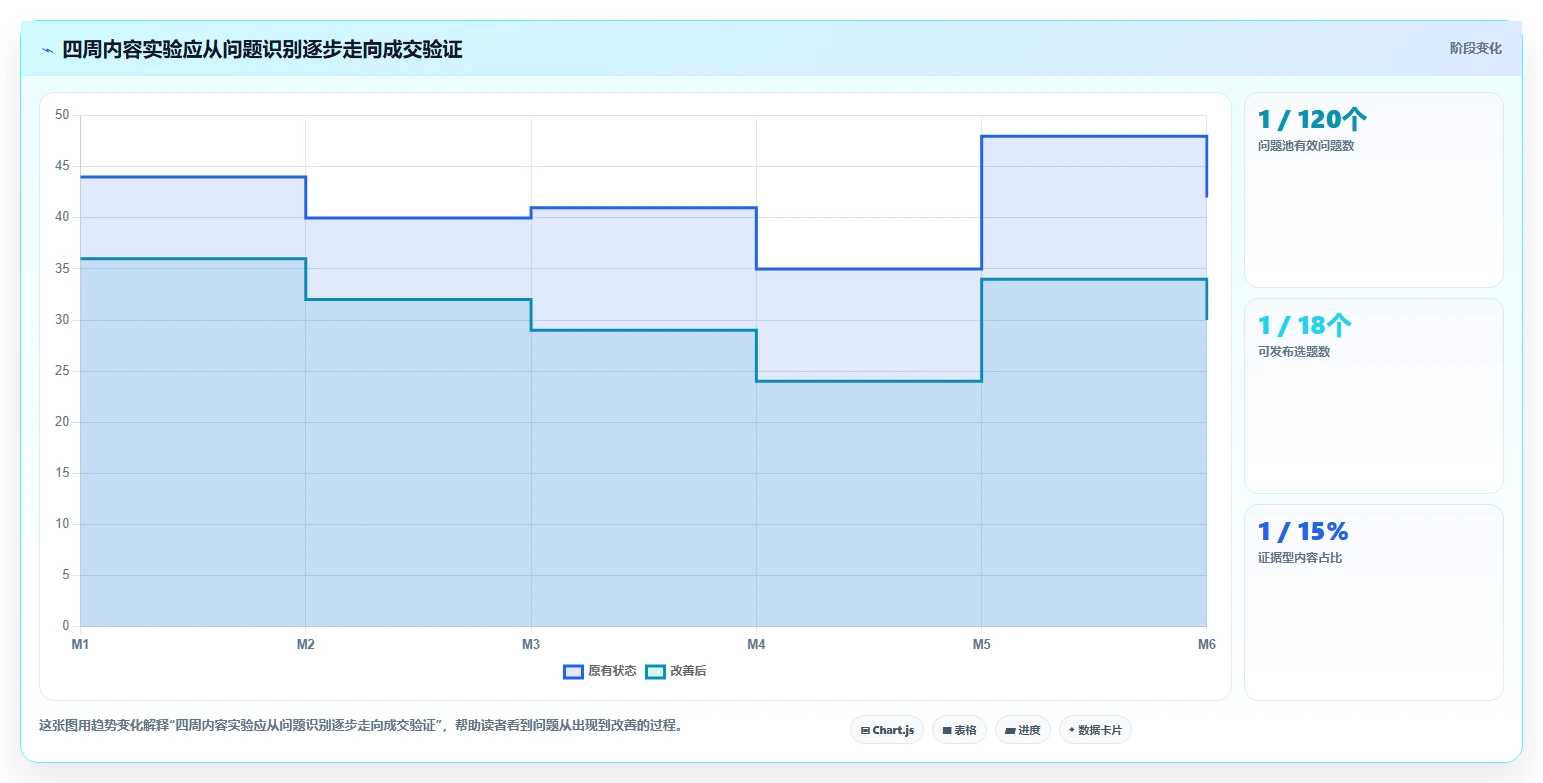Click the 表格 tag chip
Viewport: 1543px width, 783px height.
pos(959,730)
